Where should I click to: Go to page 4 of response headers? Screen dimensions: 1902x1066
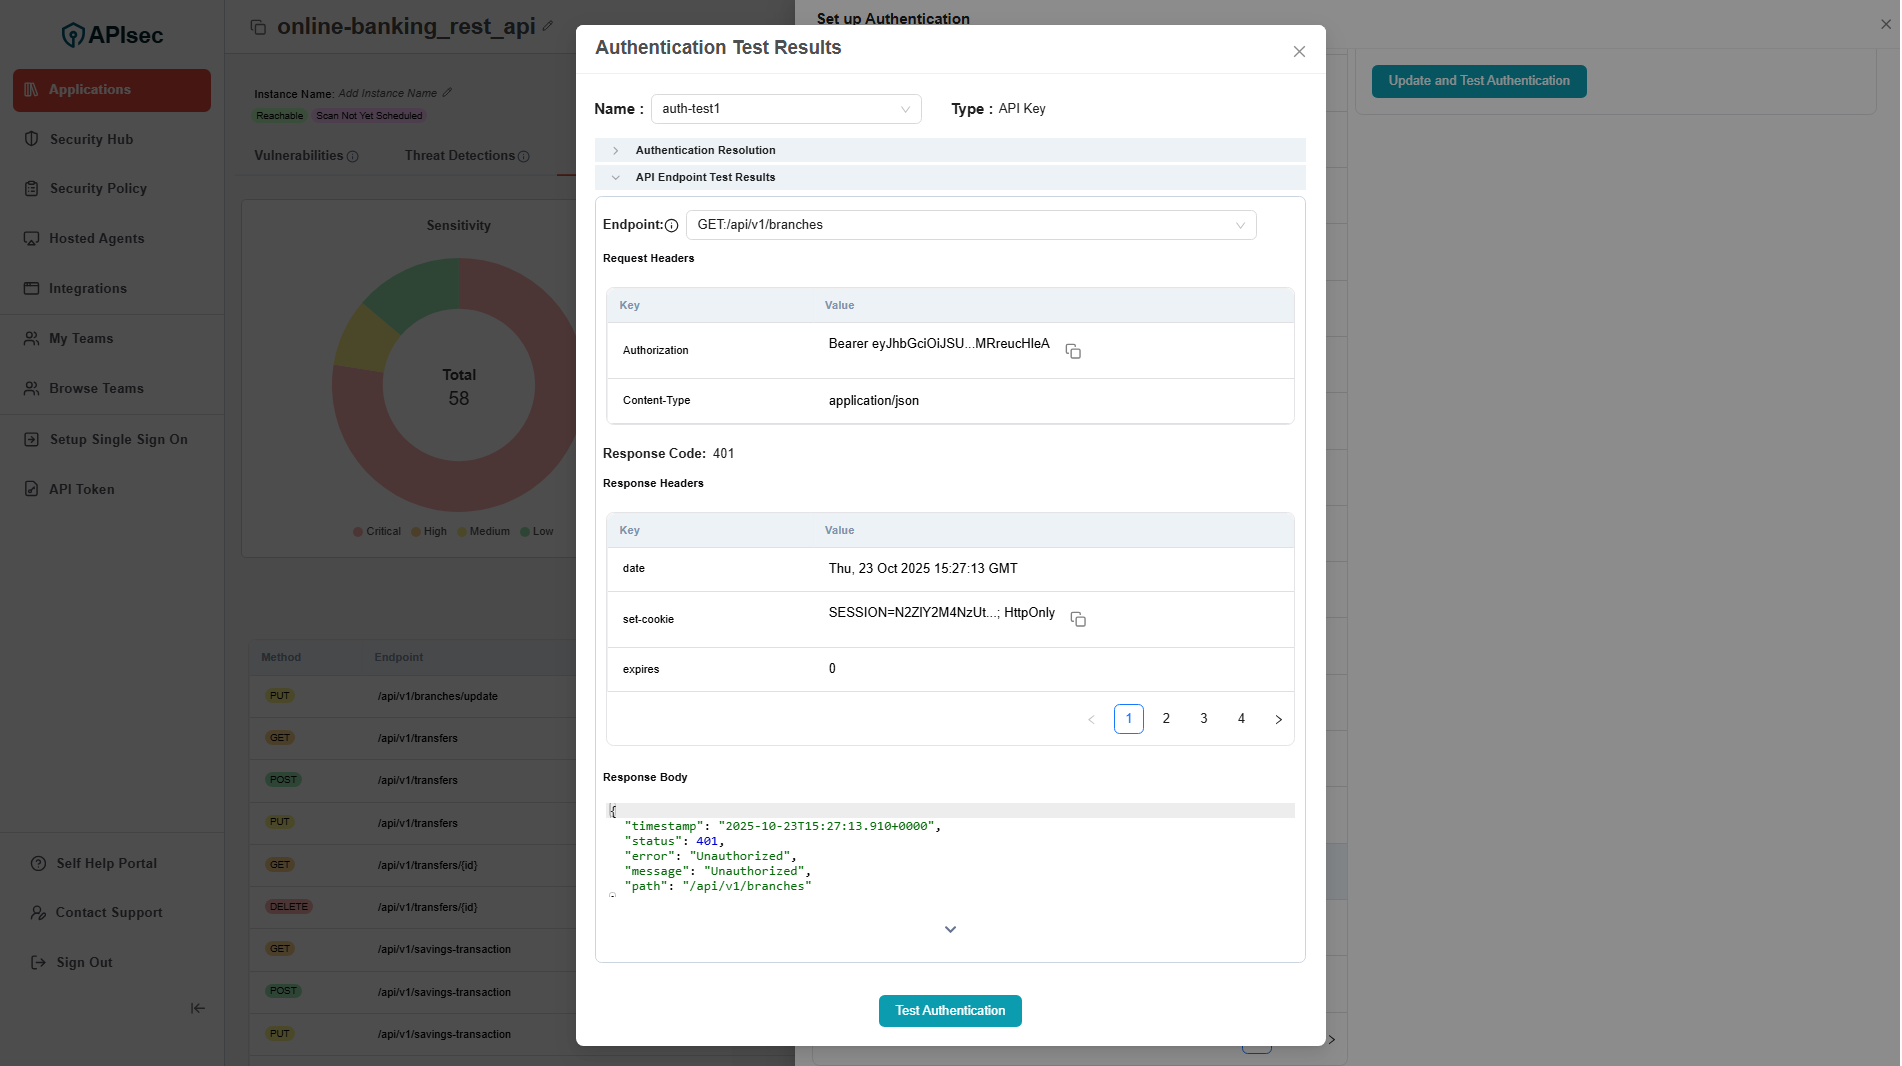tap(1241, 719)
